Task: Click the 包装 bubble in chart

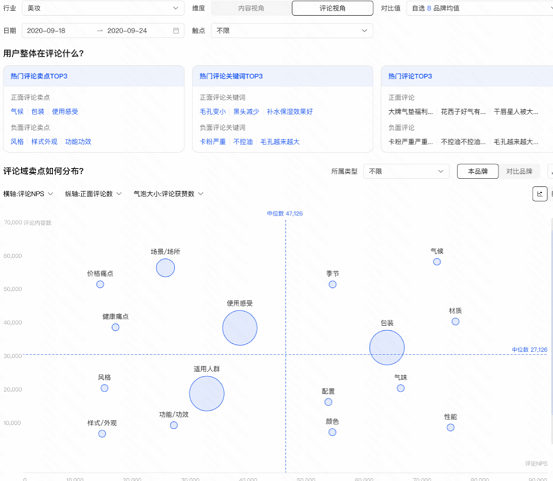Action: (387, 347)
